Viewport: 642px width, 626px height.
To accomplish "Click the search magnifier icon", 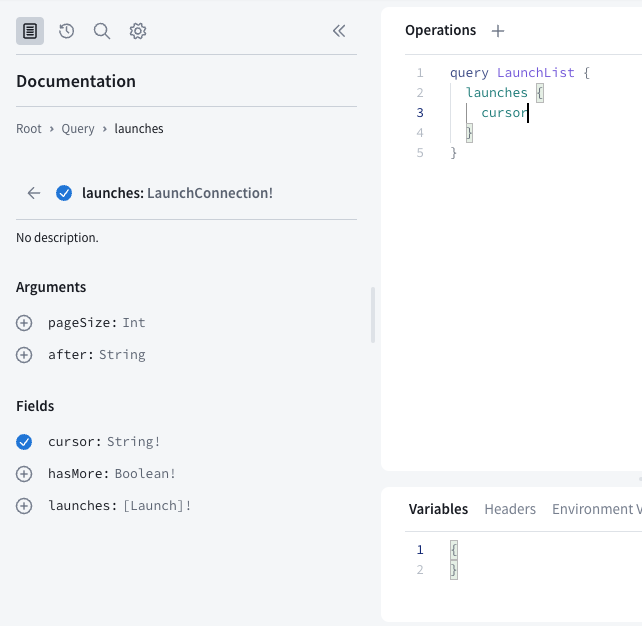I will [102, 31].
